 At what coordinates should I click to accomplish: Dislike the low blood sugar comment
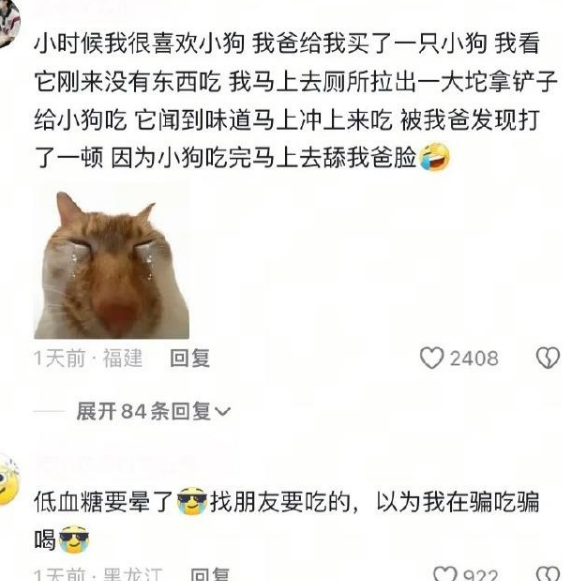point(548,574)
